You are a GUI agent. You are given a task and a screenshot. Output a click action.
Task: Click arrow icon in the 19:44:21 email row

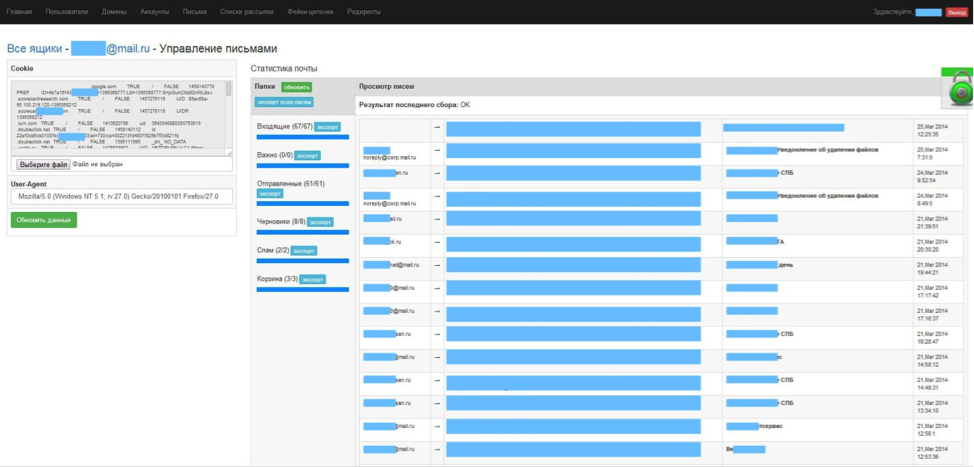coord(437,265)
